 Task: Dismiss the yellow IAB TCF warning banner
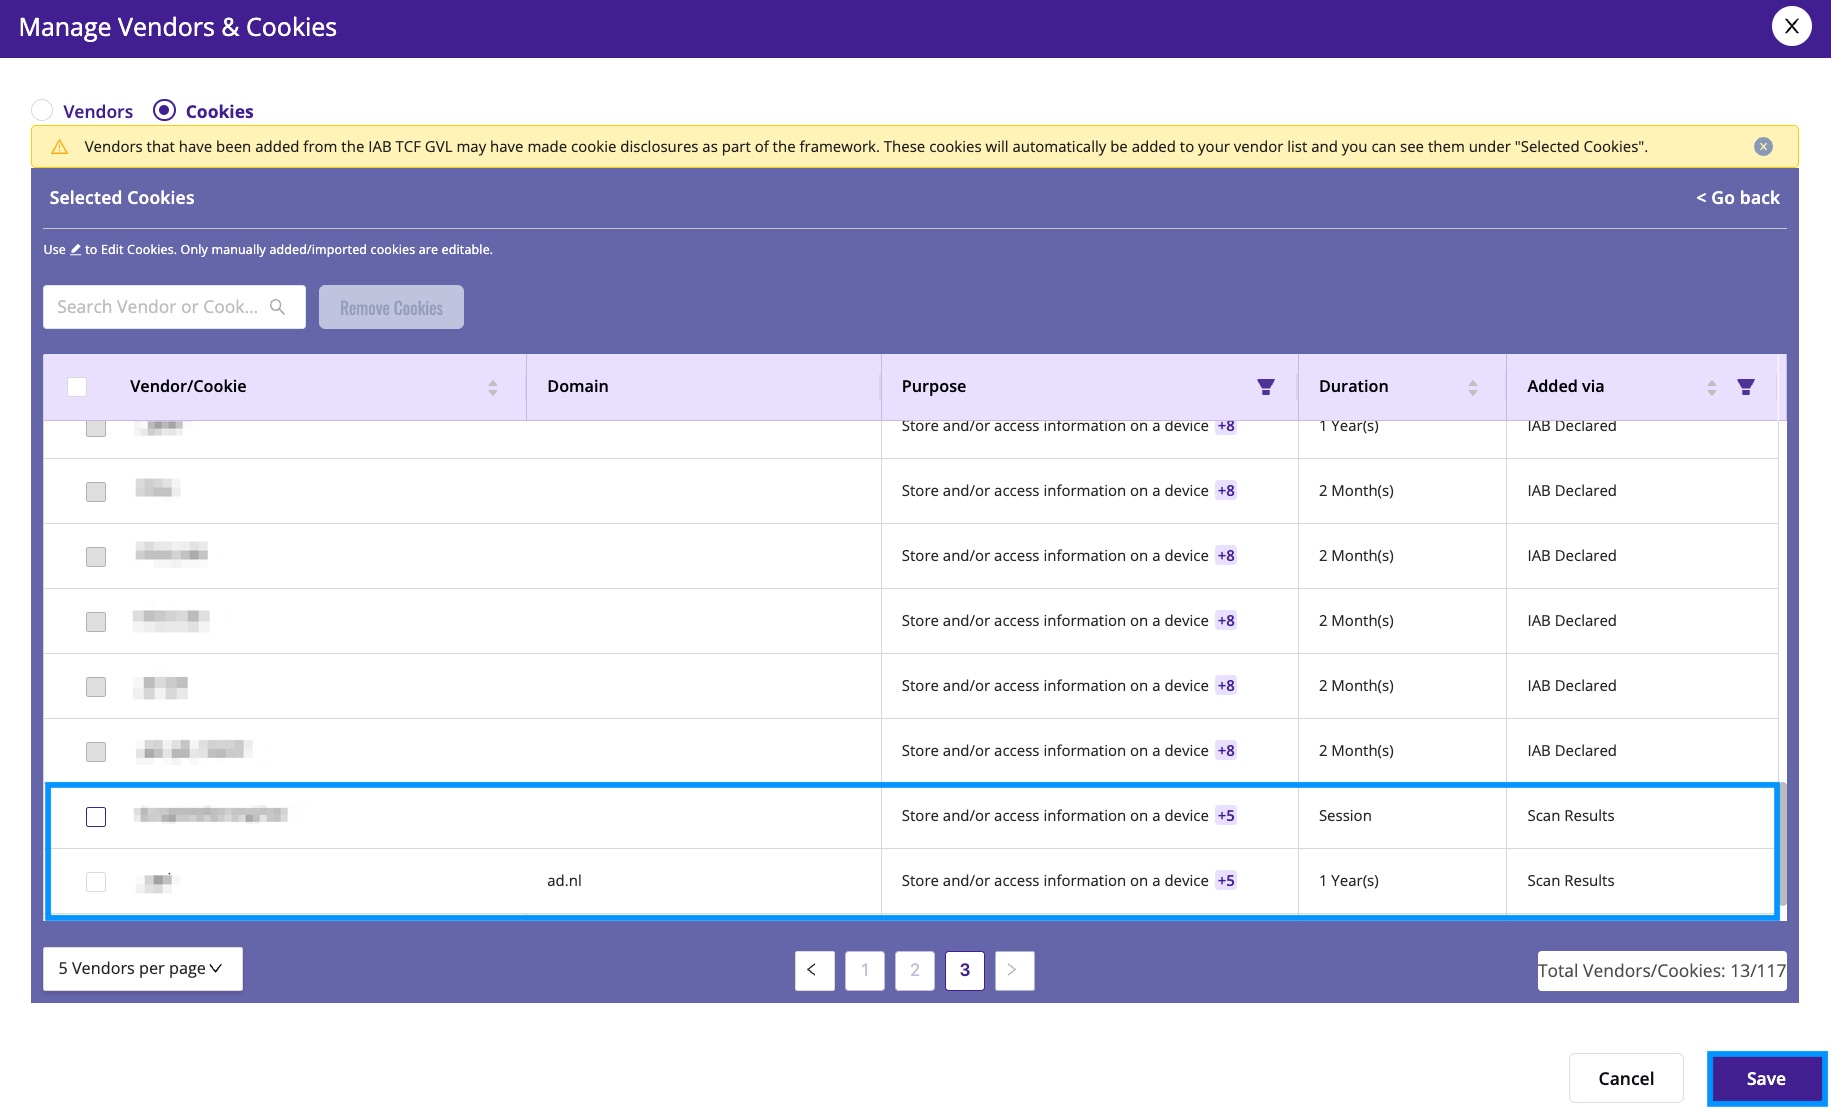click(x=1763, y=147)
